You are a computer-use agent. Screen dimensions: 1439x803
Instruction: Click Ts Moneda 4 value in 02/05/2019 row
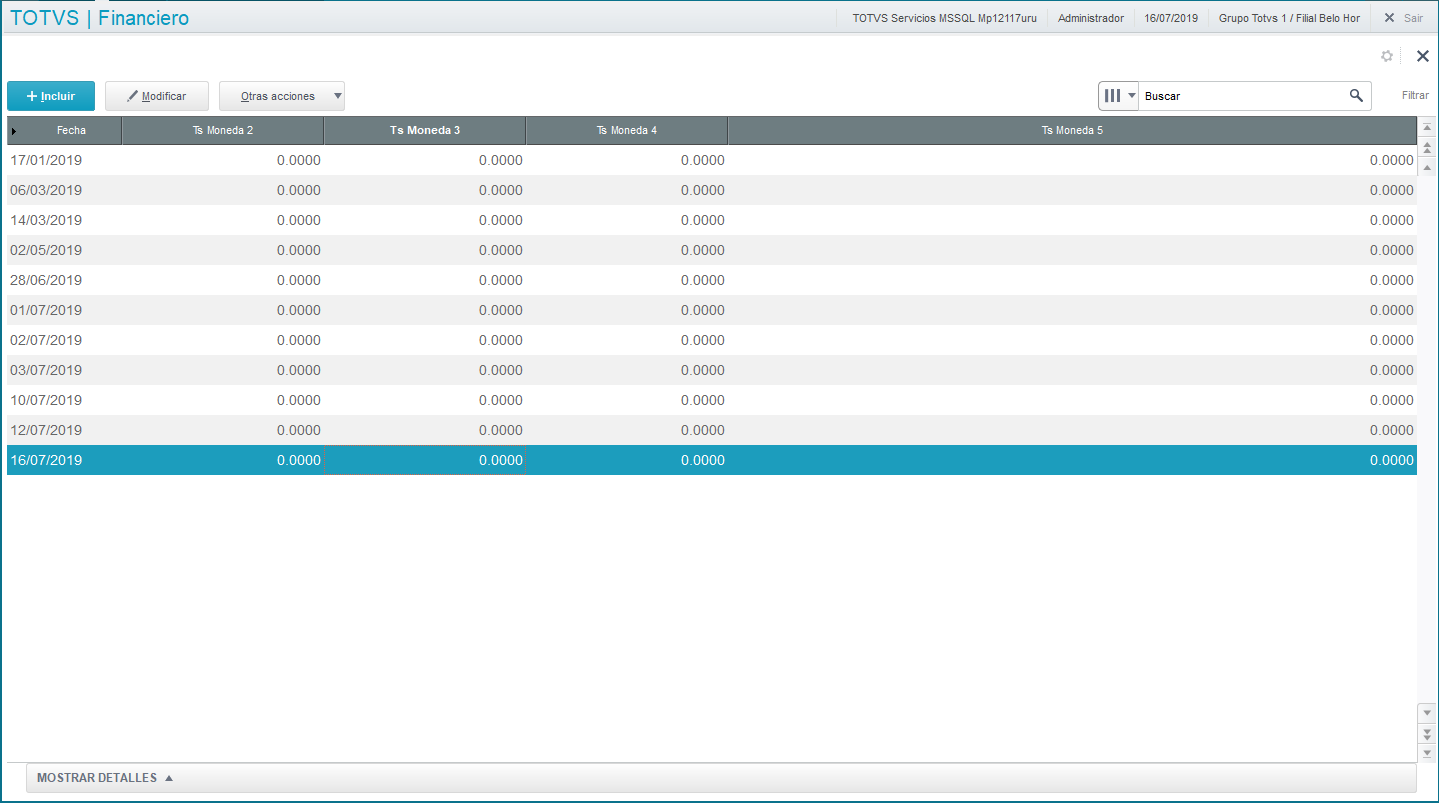[x=703, y=250]
